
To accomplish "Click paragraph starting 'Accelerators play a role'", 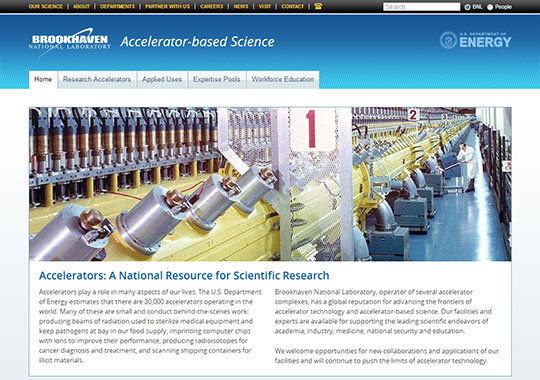I will point(150,326).
